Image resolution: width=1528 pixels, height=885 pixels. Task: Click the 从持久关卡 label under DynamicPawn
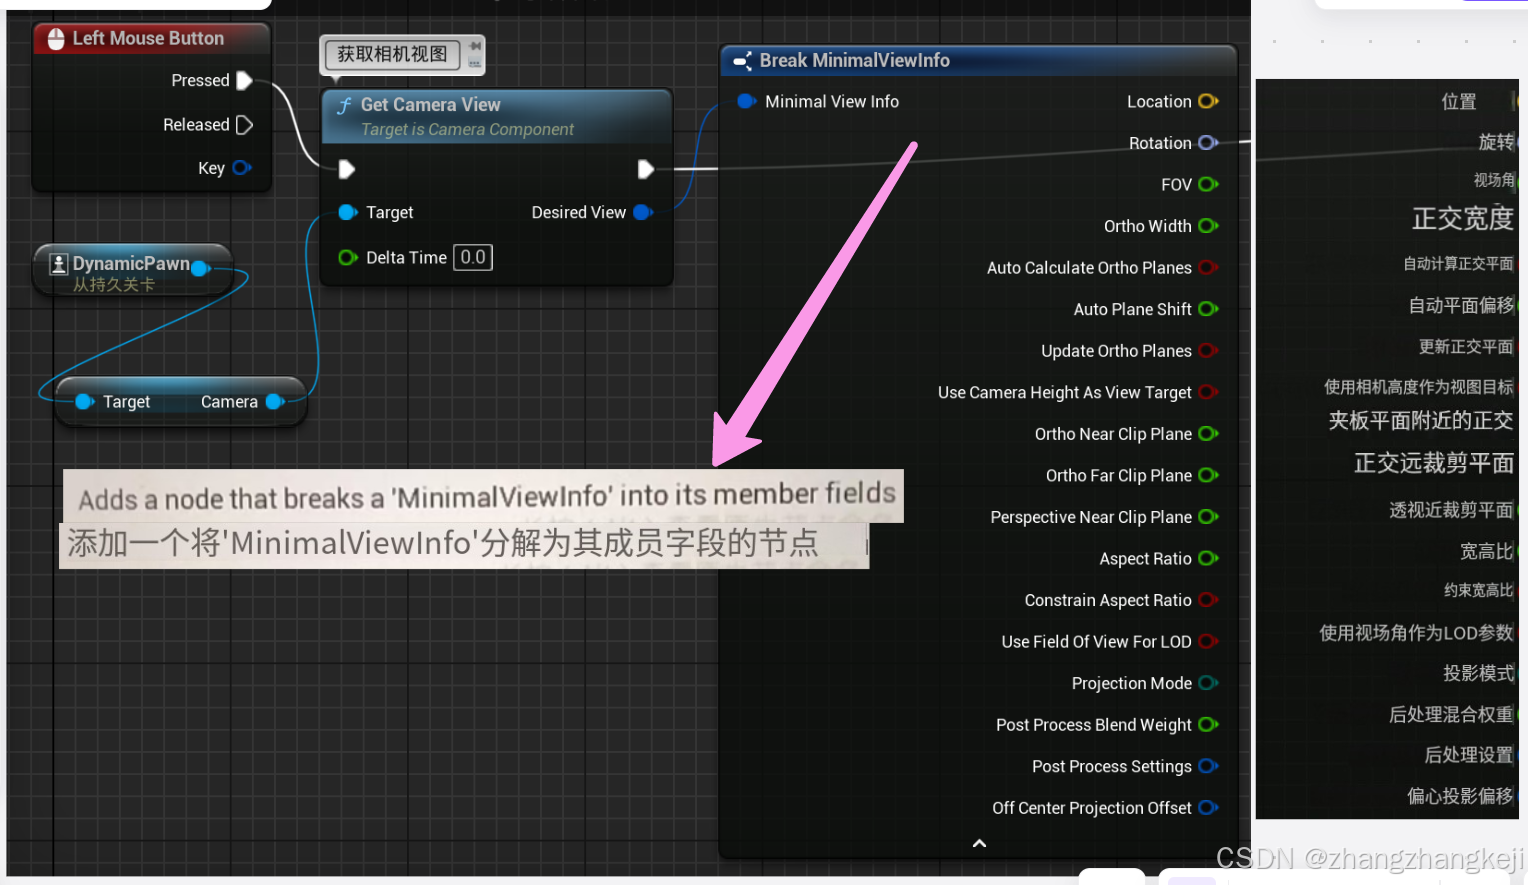[x=114, y=285]
